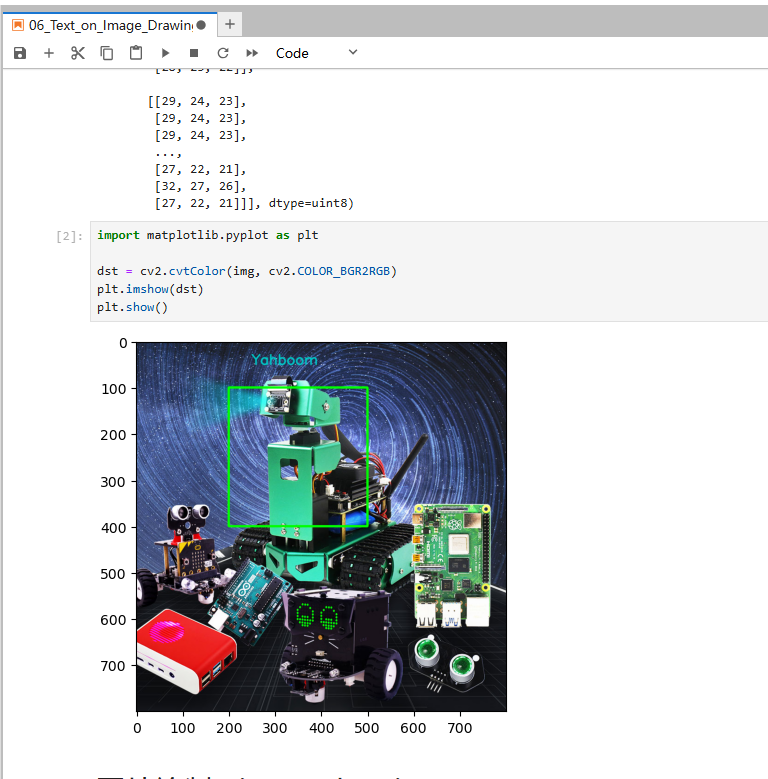Click the x-axis tick label 500

tap(367, 728)
